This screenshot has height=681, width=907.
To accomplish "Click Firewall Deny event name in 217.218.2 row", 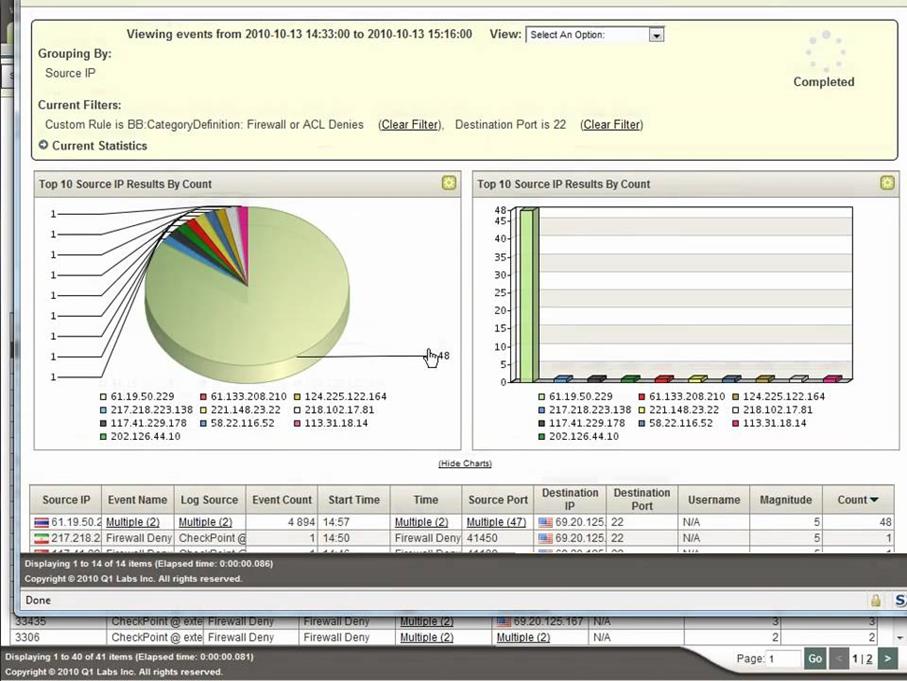I will point(139,538).
